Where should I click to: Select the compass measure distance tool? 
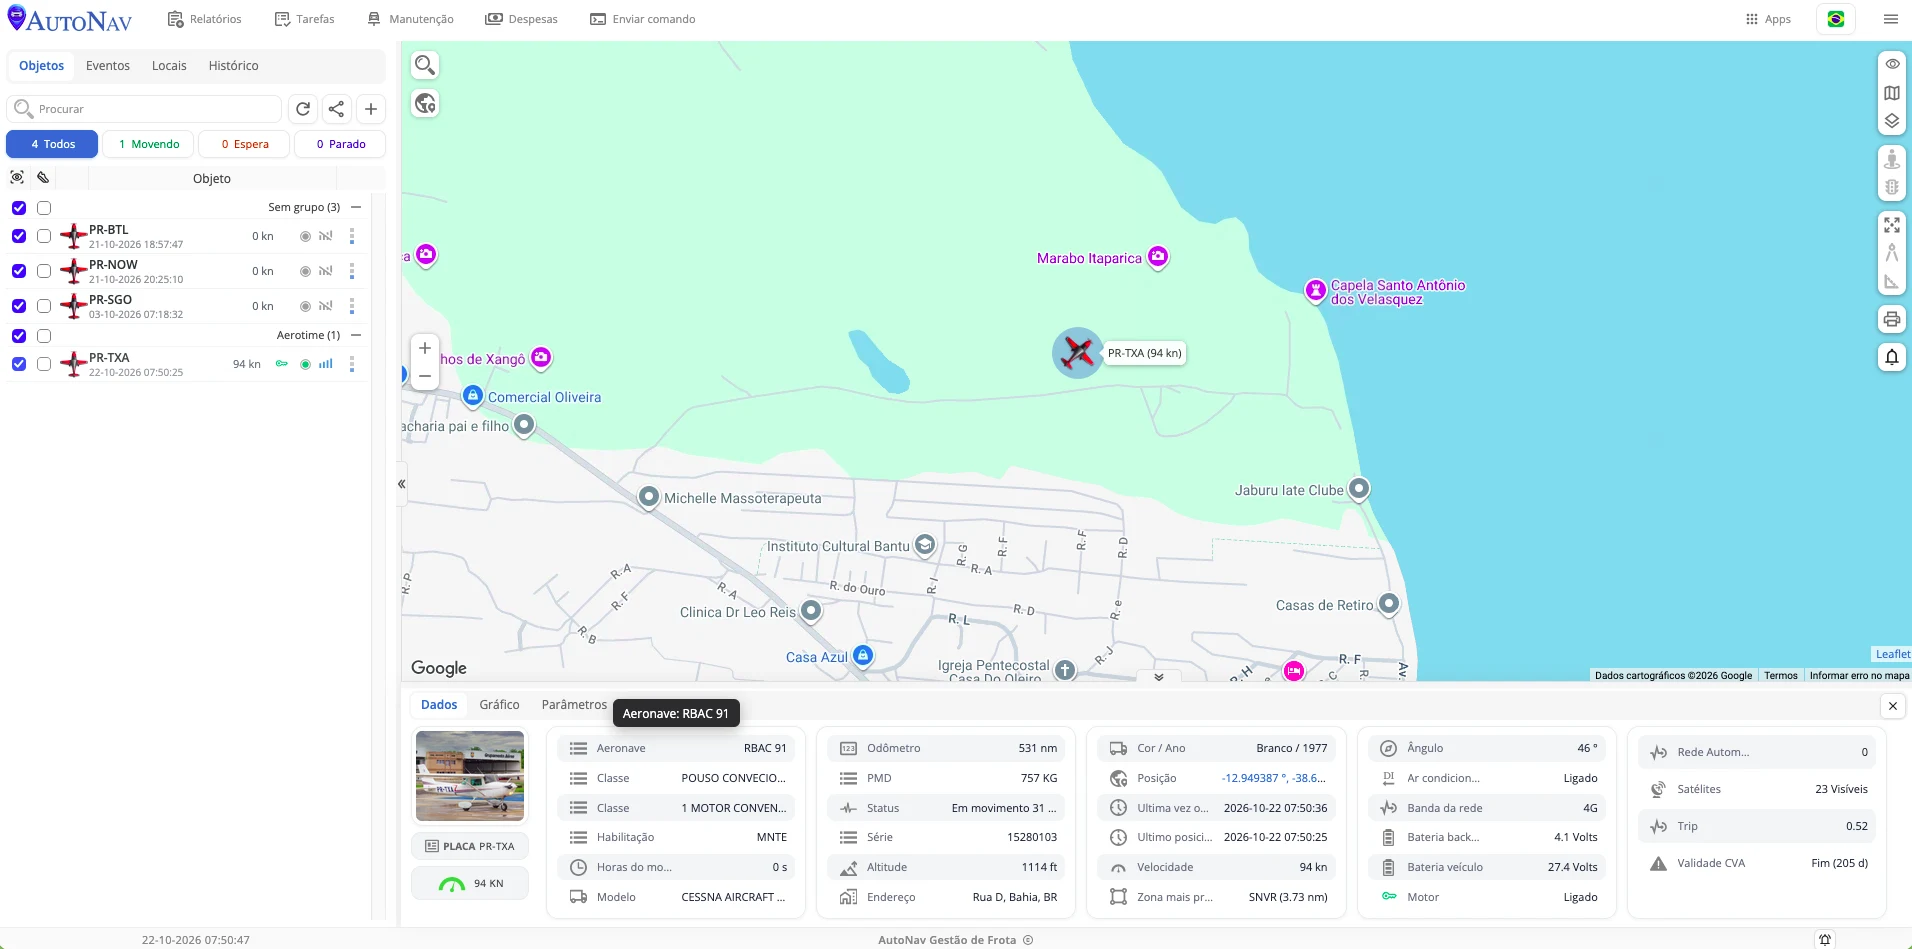pos(1892,253)
